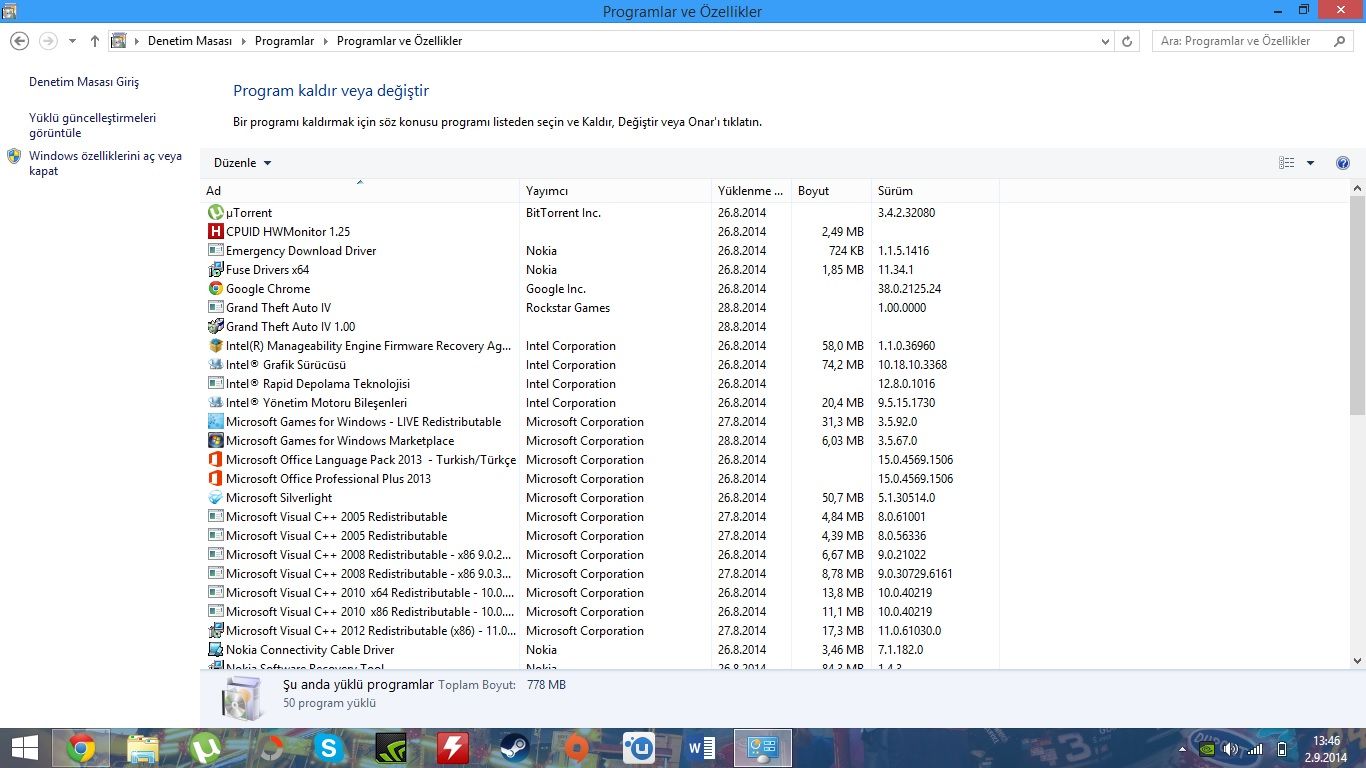1366x768 pixels.
Task: Expand the view options dropdown arrow
Action: [1310, 163]
